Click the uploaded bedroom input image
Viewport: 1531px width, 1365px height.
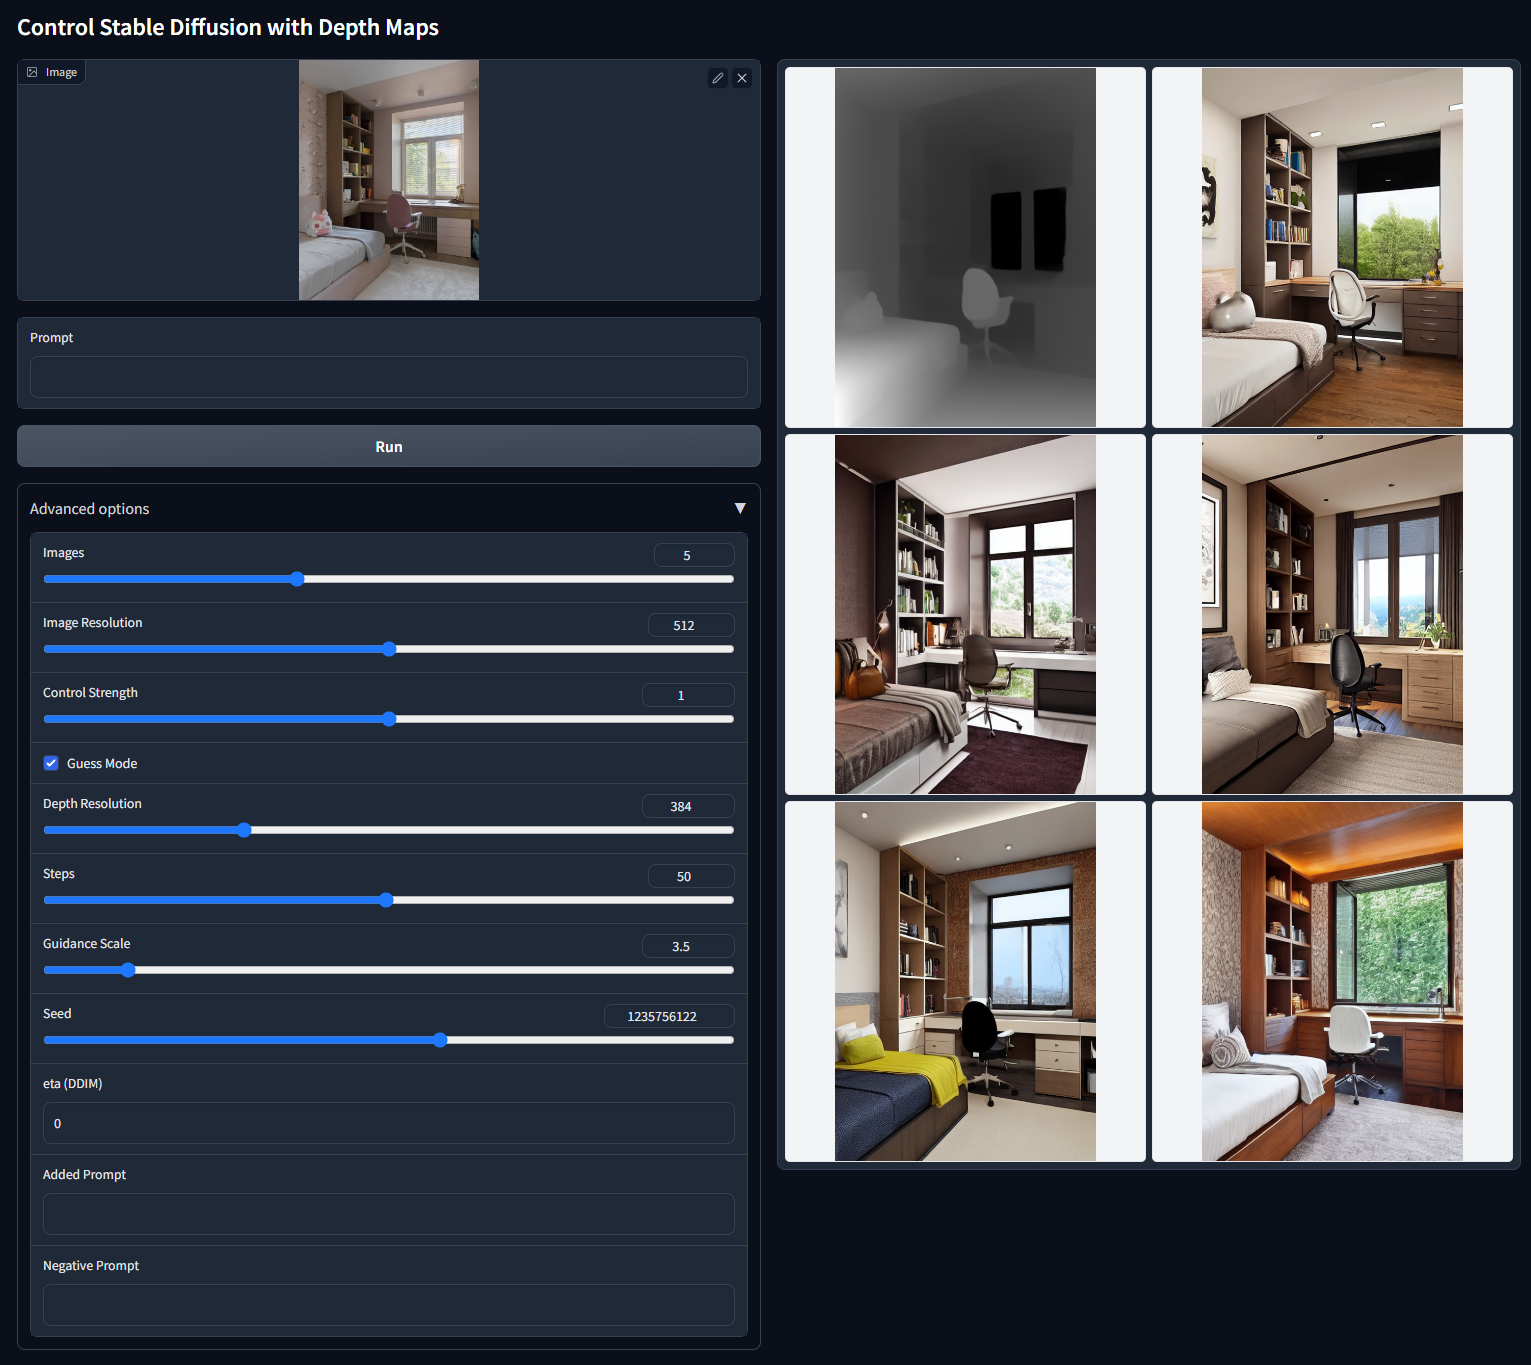coord(389,180)
